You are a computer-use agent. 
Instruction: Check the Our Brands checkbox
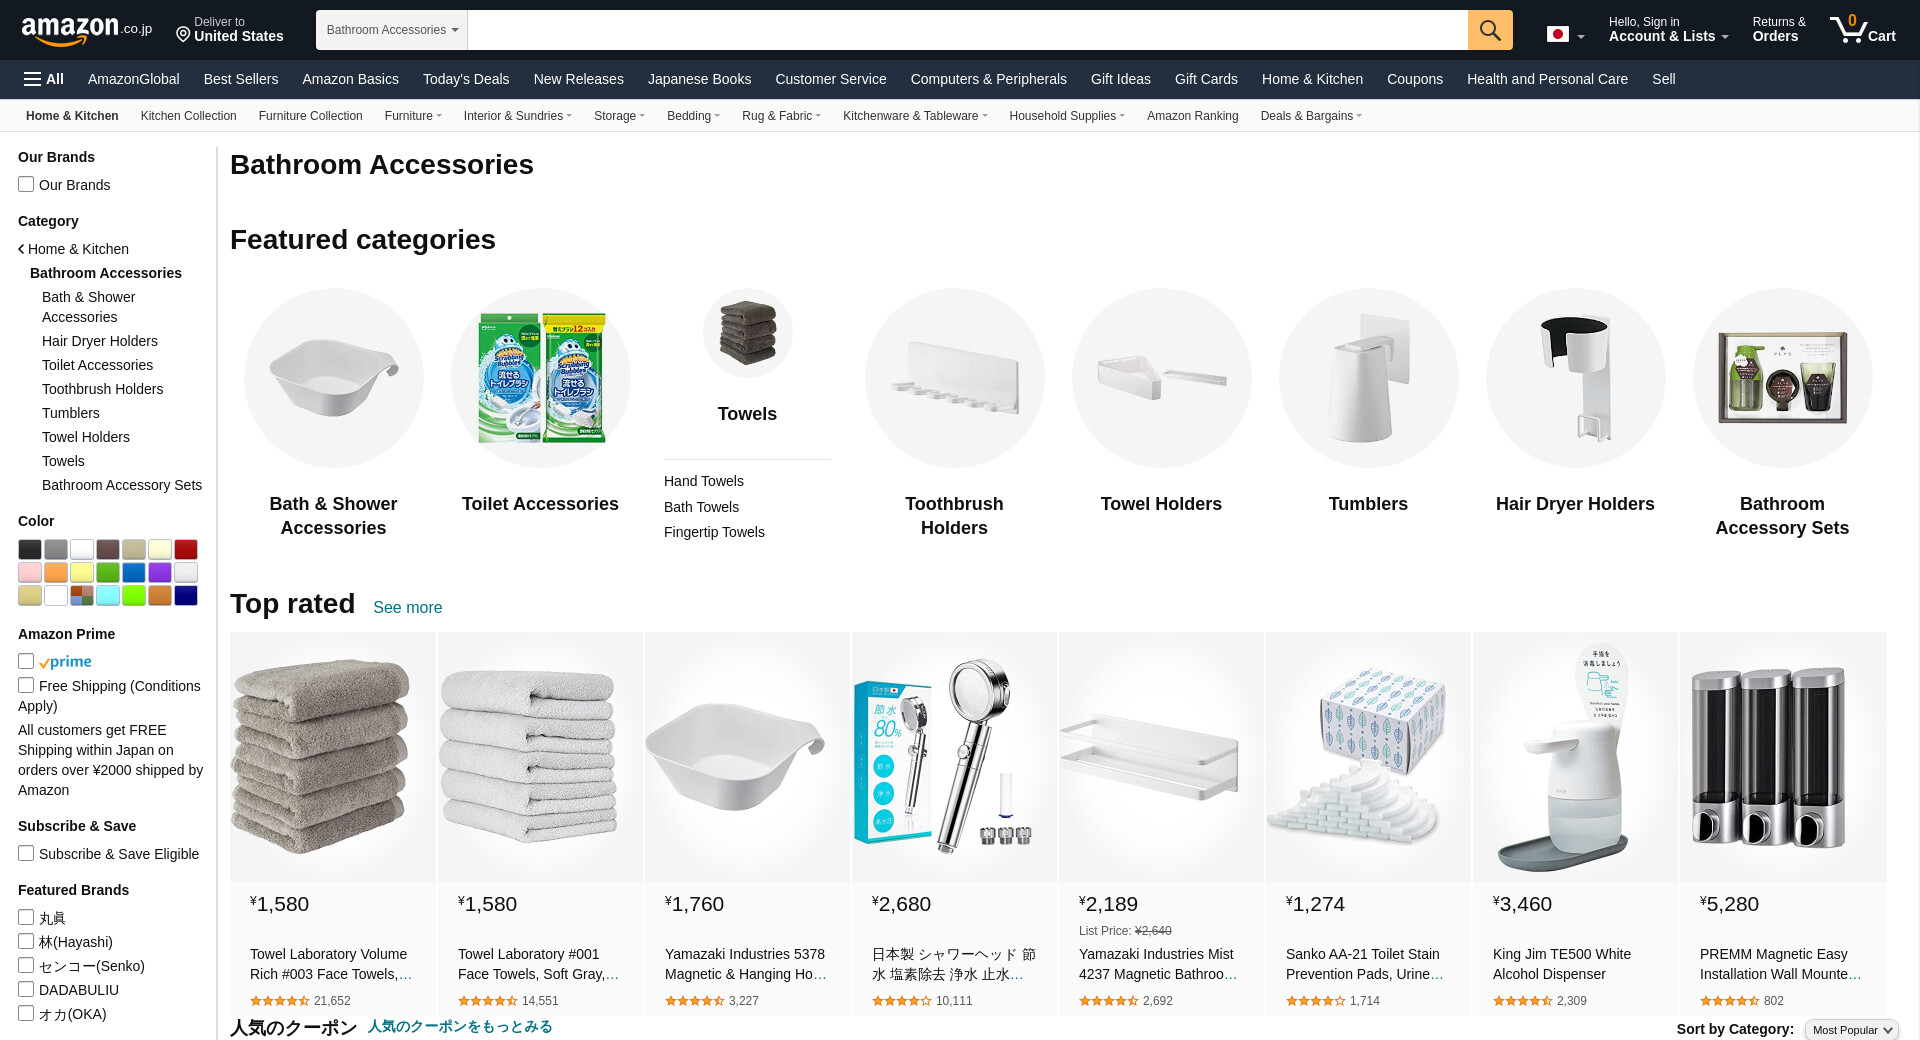point(26,184)
